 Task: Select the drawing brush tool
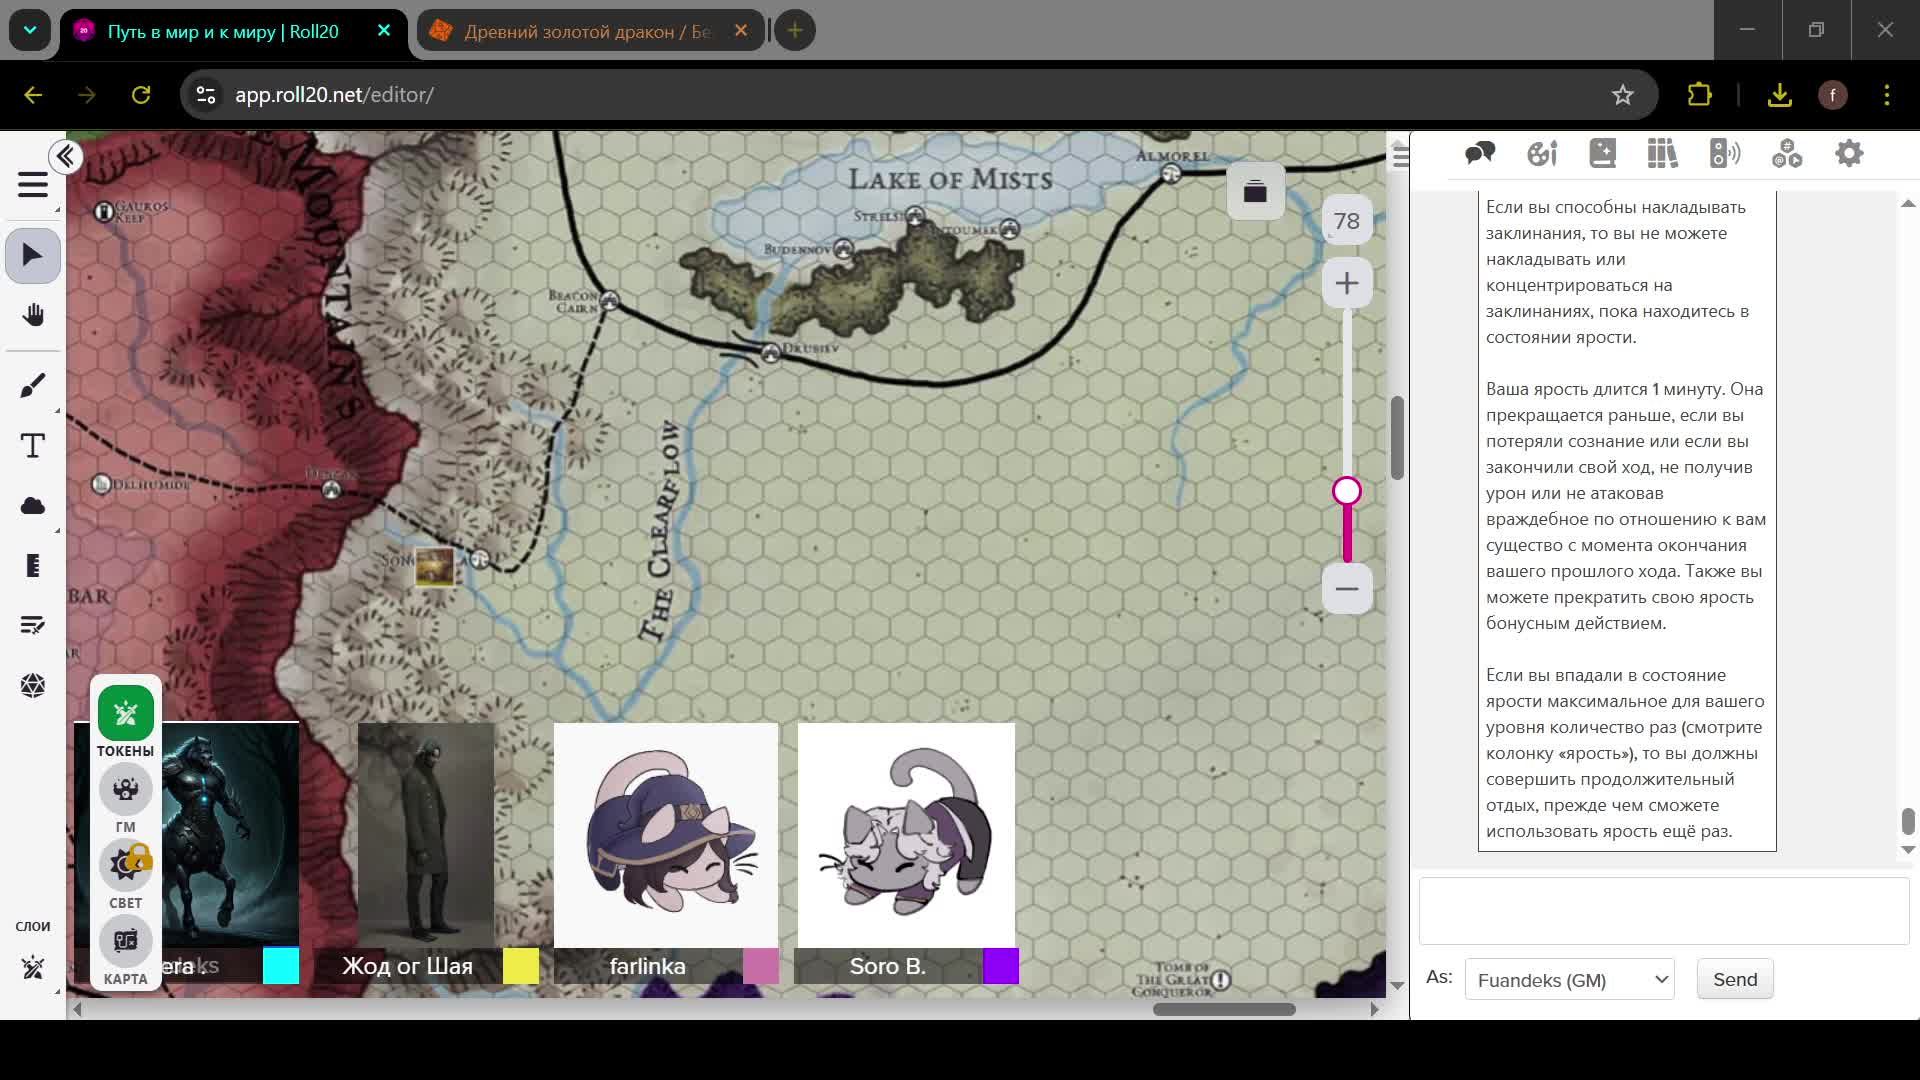[33, 386]
